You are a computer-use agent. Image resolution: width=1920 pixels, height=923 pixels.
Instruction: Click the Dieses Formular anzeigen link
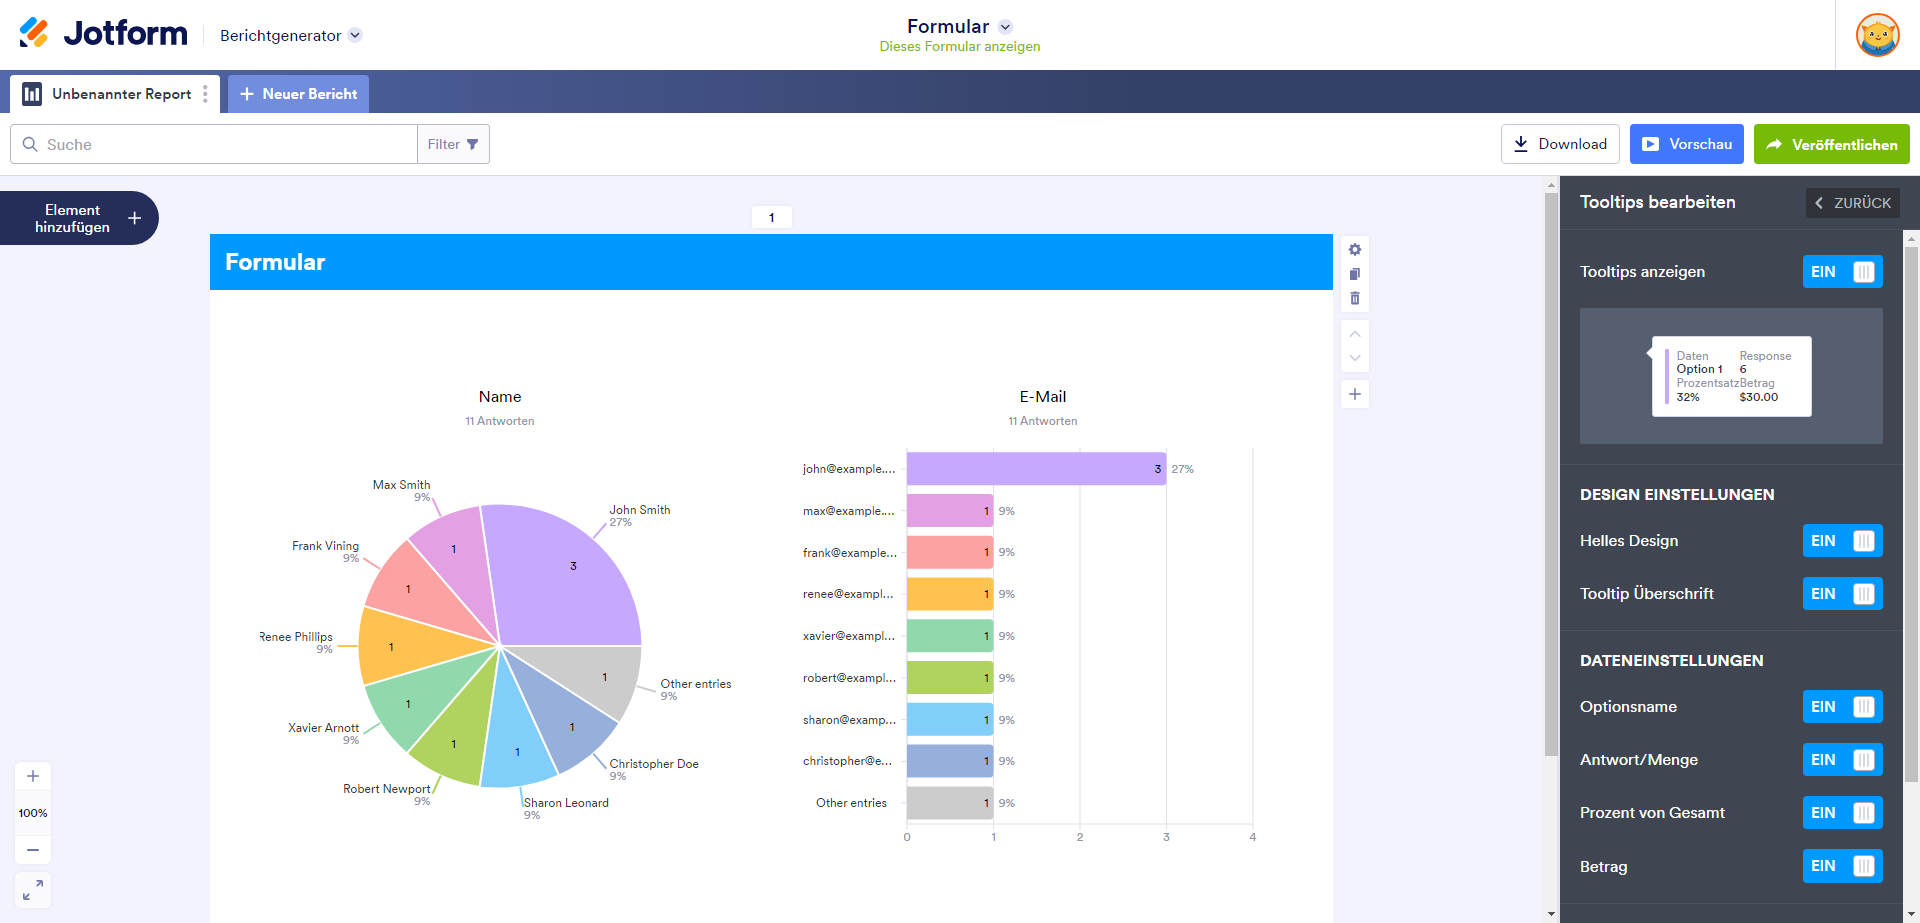959,47
